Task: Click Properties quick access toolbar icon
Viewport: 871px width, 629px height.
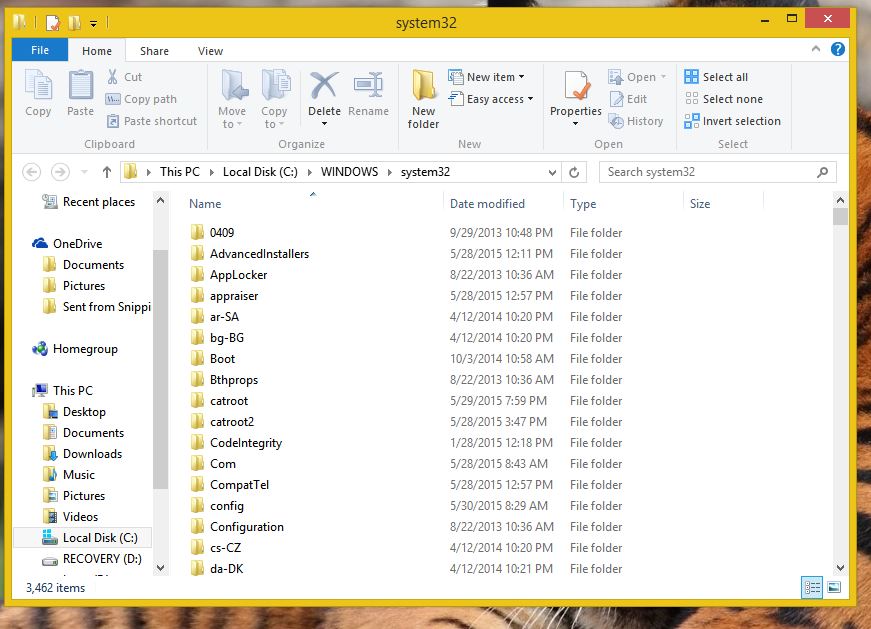Action: point(53,23)
